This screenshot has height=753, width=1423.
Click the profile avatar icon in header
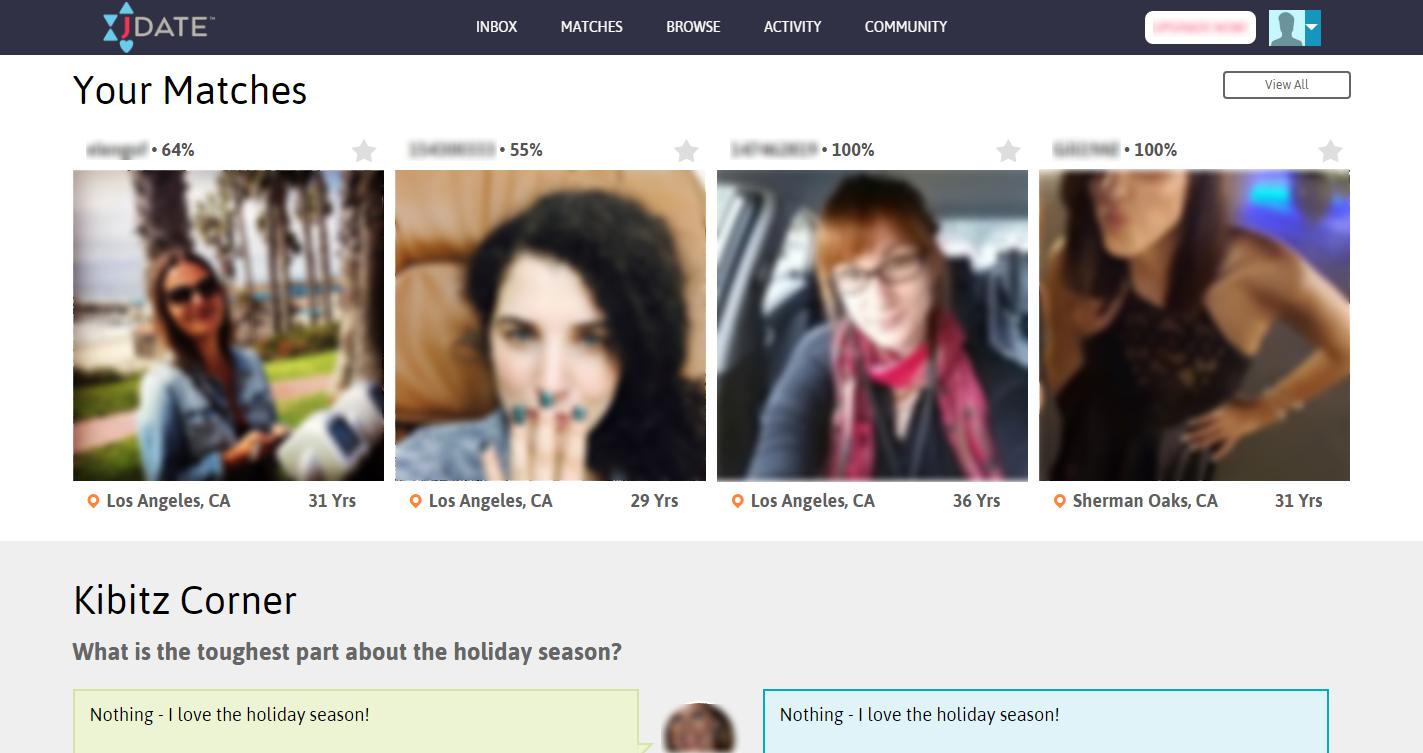point(1287,28)
